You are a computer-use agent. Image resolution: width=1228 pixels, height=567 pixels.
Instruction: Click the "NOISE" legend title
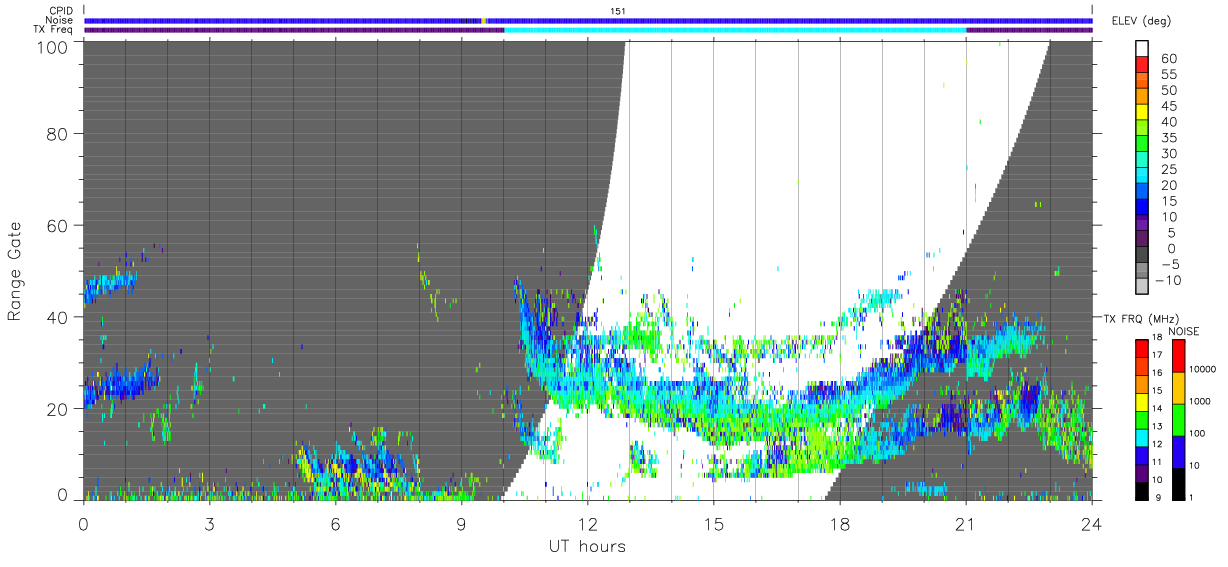(1185, 331)
